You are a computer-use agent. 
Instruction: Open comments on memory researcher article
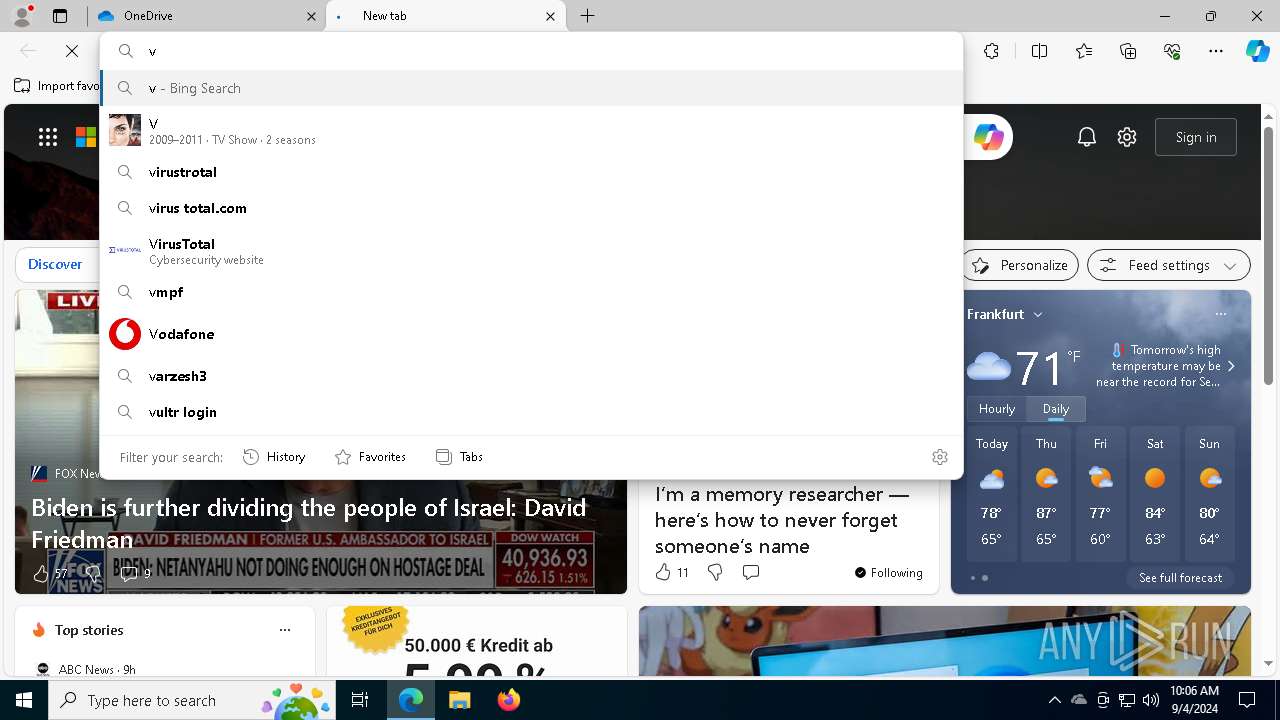pos(751,572)
